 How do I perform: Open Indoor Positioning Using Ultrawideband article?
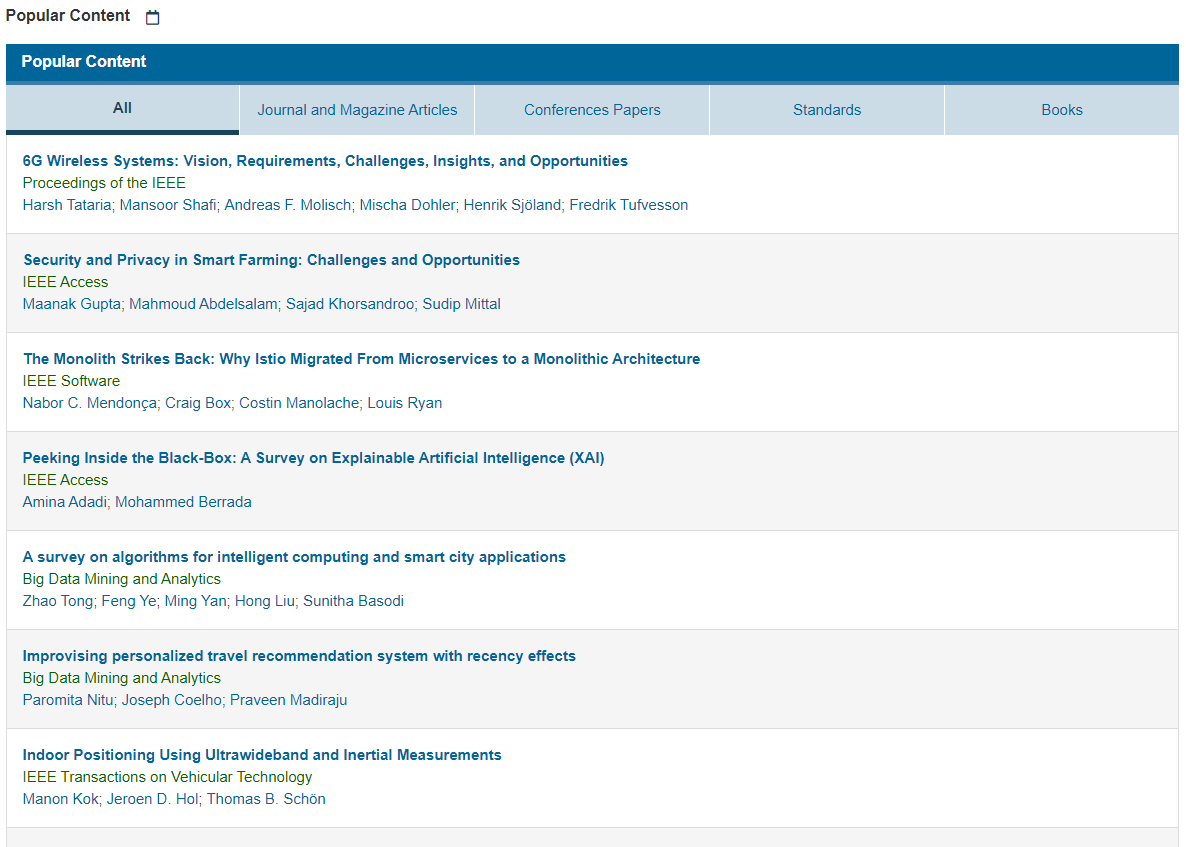coord(262,755)
